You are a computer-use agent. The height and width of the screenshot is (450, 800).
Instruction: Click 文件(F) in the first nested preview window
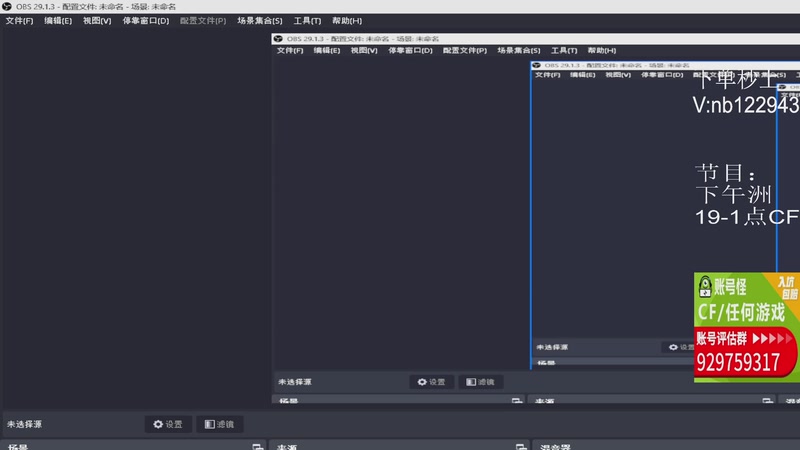pyautogui.click(x=290, y=51)
